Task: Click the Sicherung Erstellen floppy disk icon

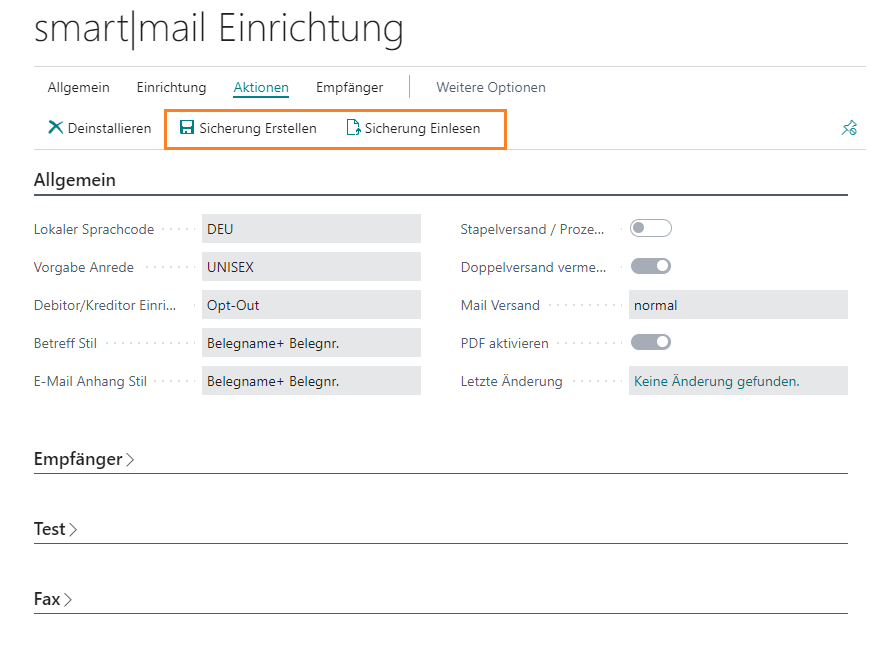Action: (x=186, y=128)
